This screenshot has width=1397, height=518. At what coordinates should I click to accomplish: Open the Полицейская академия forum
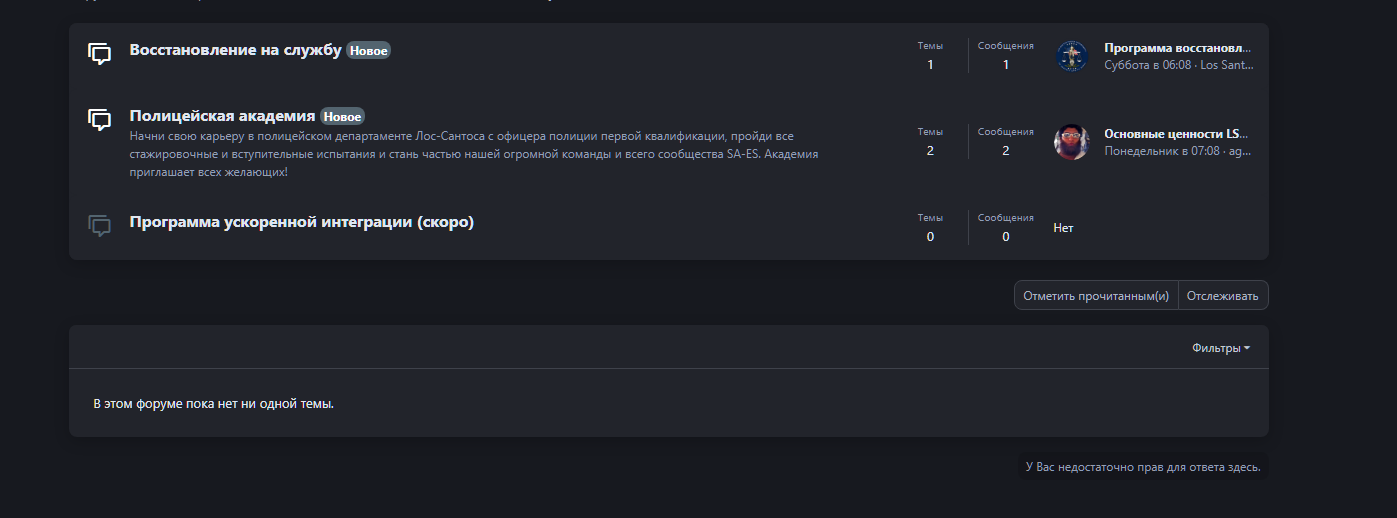click(x=223, y=116)
